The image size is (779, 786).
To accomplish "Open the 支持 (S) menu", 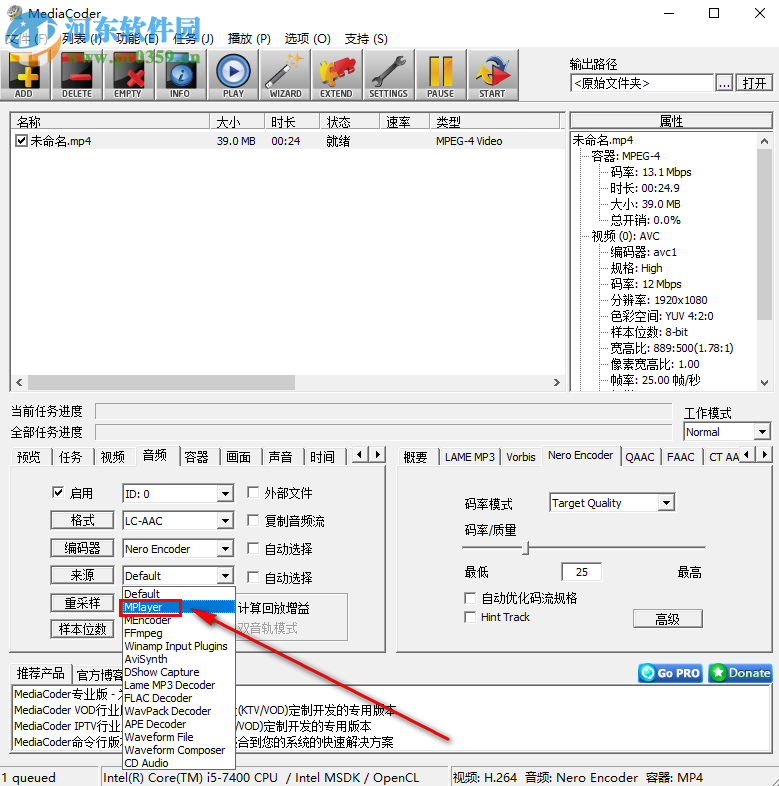I will [x=366, y=39].
